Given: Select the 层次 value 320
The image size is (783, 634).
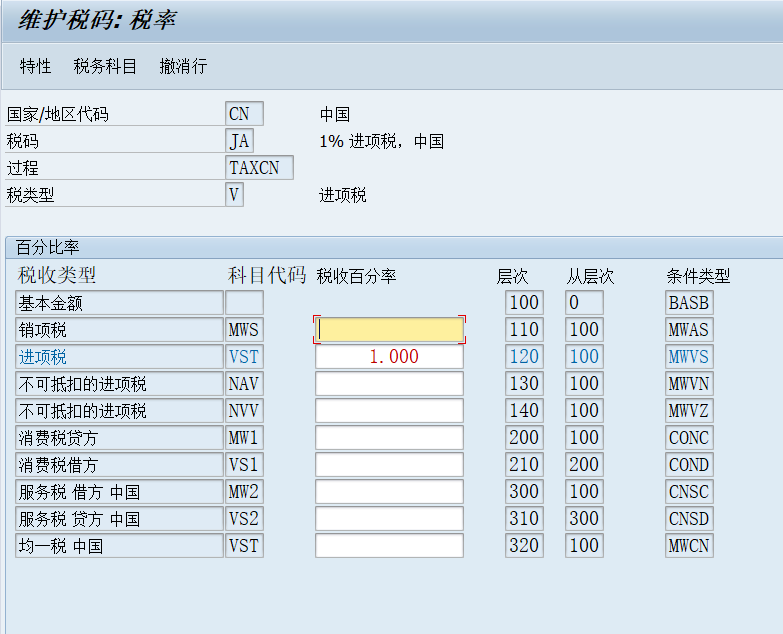Looking at the screenshot, I should coord(524,545).
